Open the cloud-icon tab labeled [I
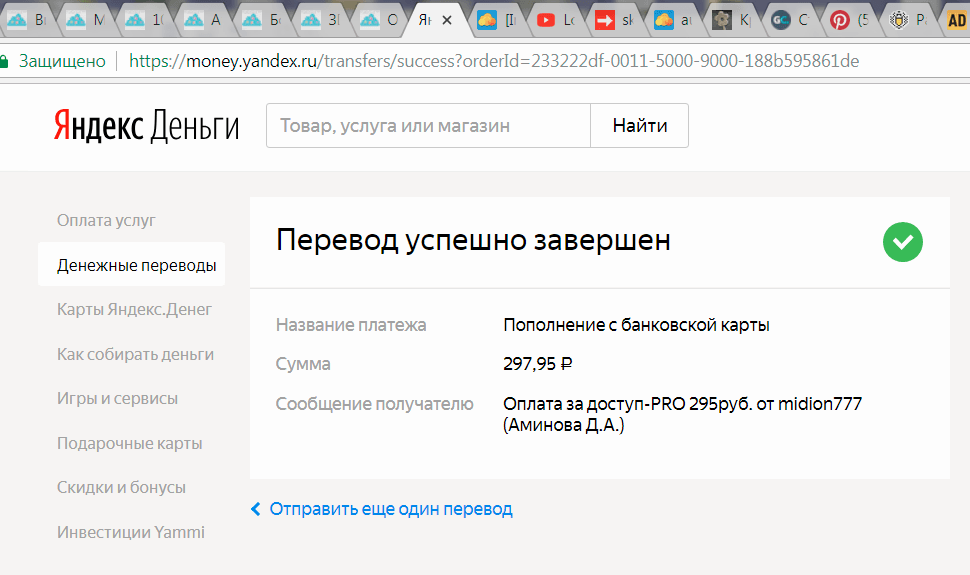The width and height of the screenshot is (970, 575). [x=496, y=20]
